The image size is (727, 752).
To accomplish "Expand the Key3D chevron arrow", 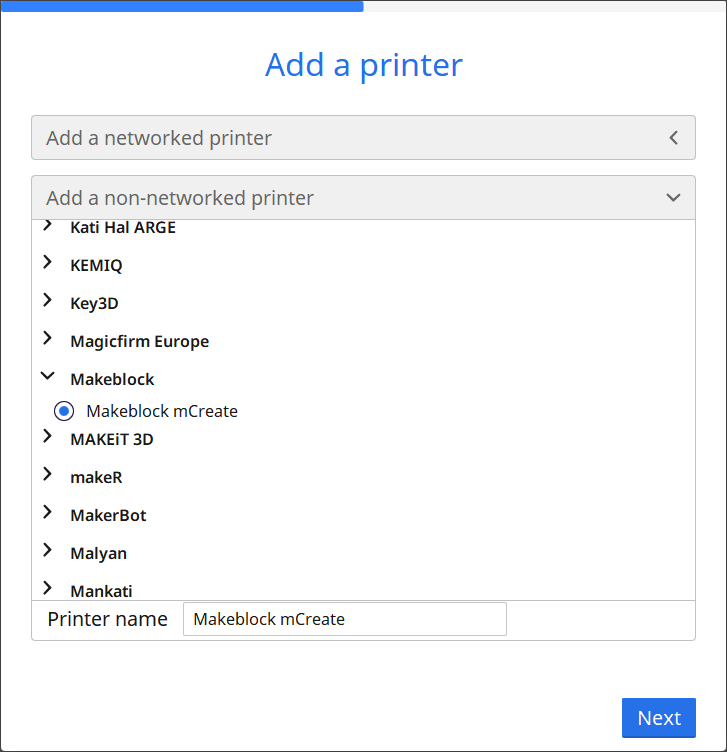I will pos(47,301).
